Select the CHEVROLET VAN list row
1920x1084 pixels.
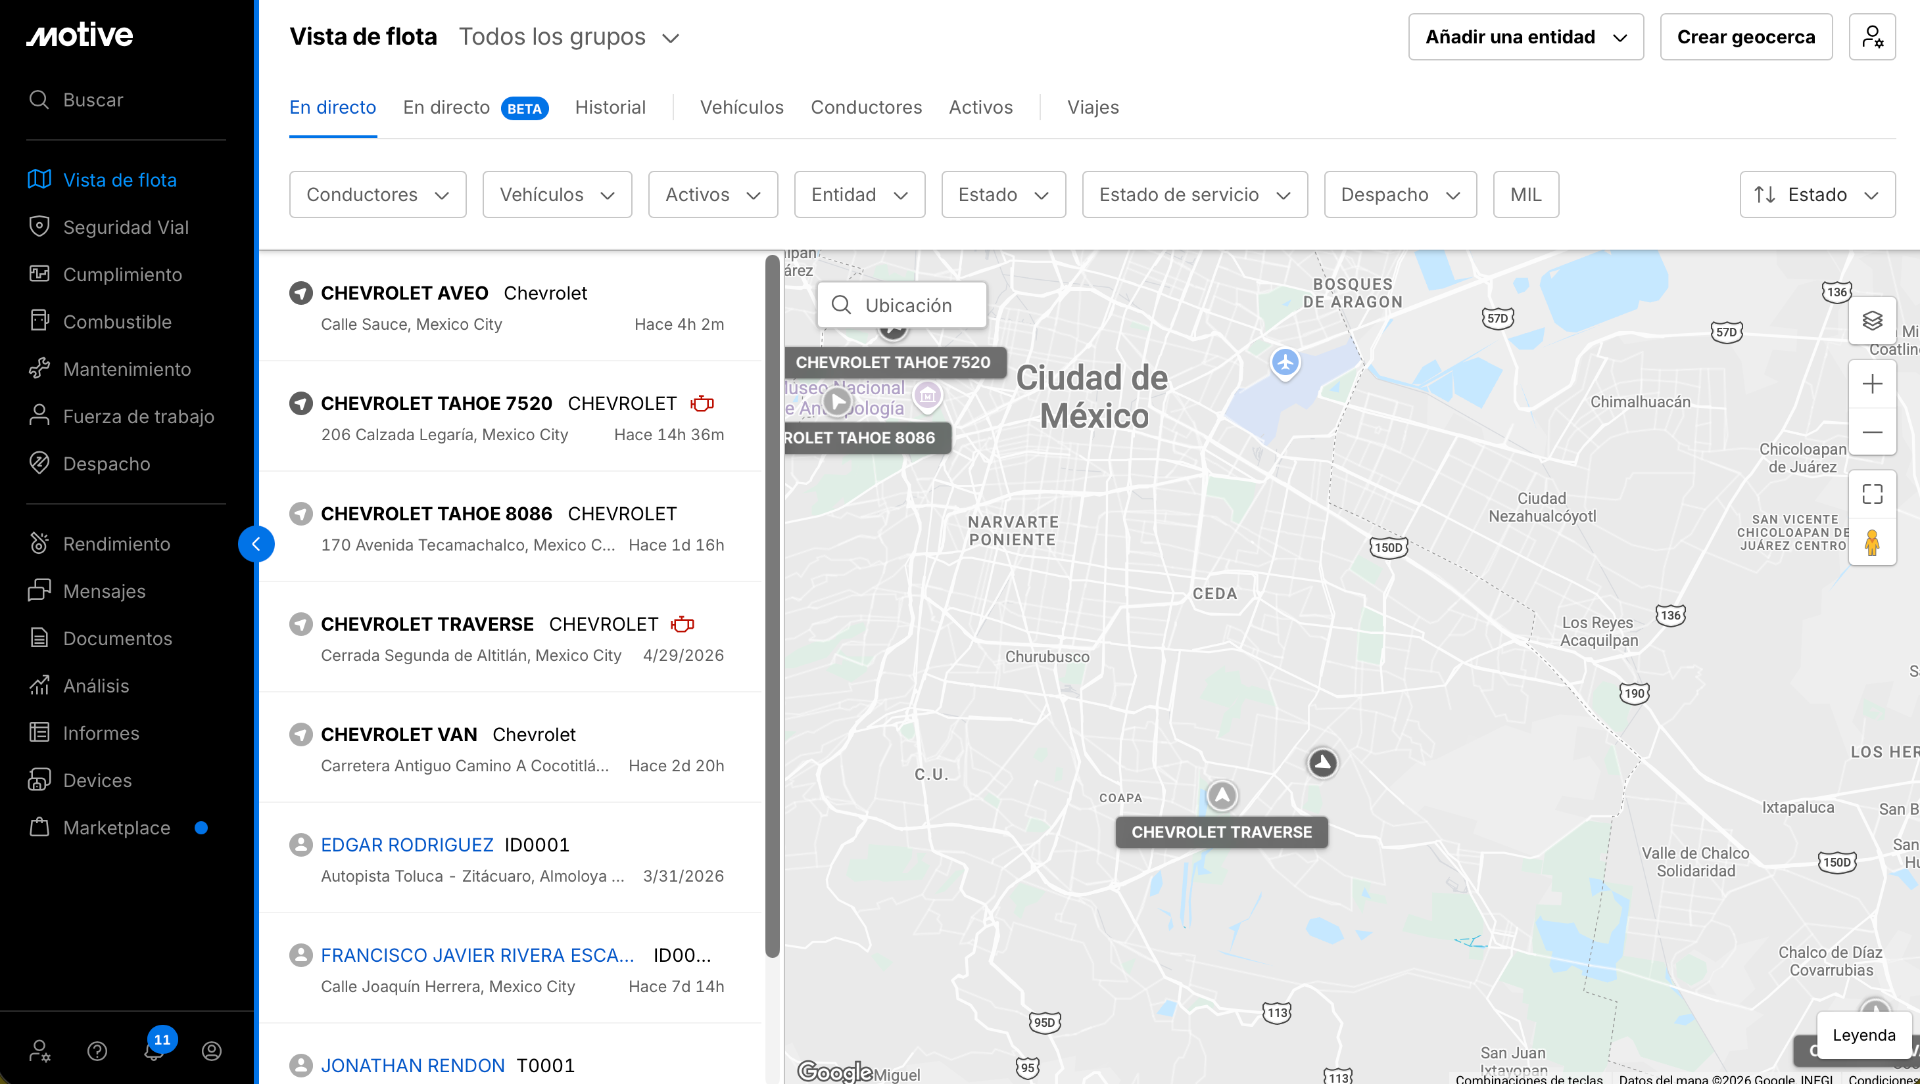click(511, 748)
